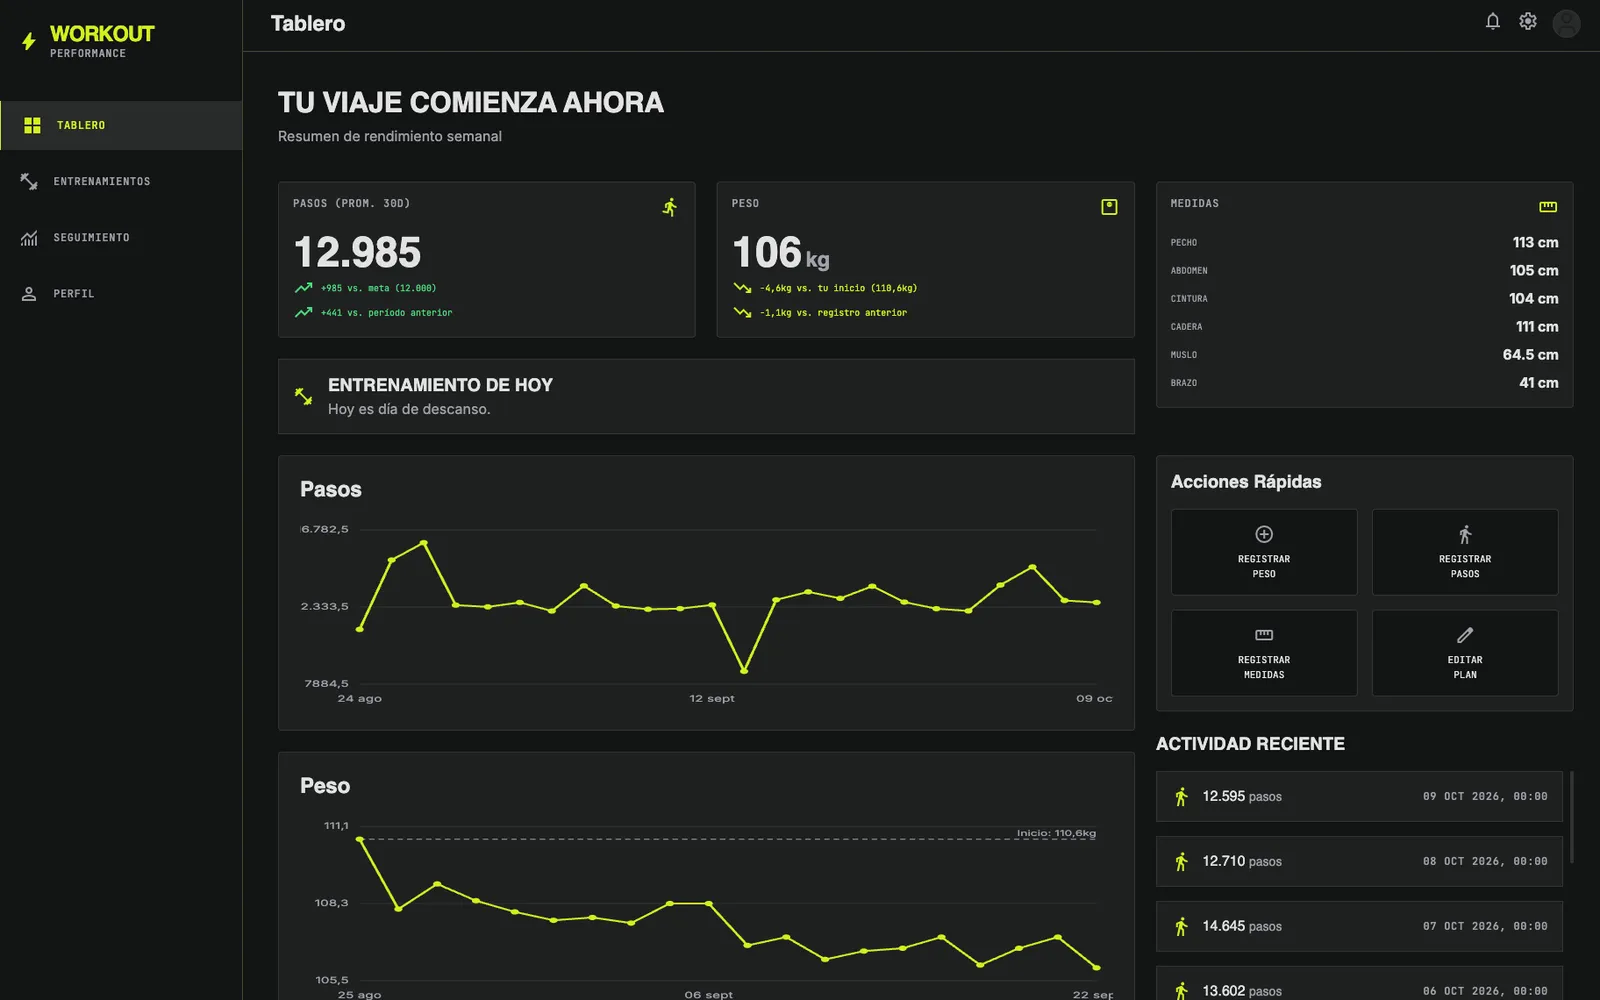This screenshot has height=1000, width=1600.
Task: Click the Registrar Pasos button
Action: (1465, 552)
